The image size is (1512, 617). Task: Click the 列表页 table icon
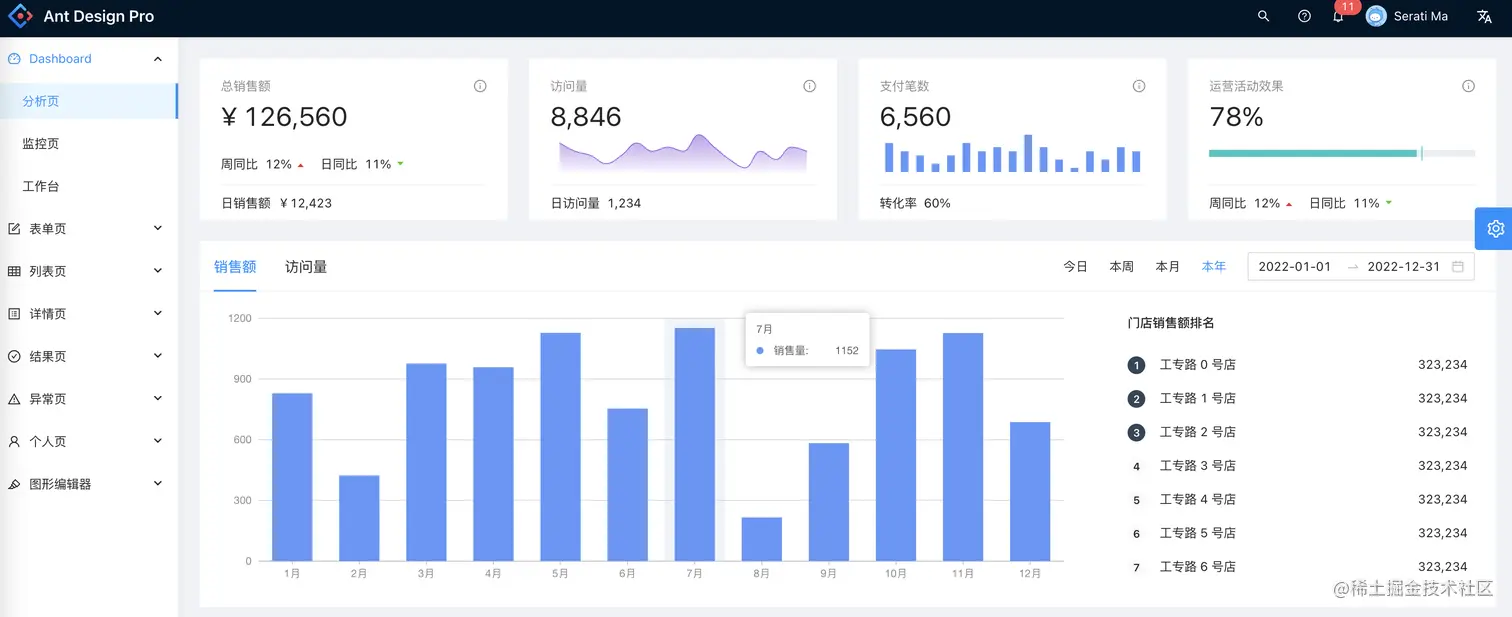14,271
